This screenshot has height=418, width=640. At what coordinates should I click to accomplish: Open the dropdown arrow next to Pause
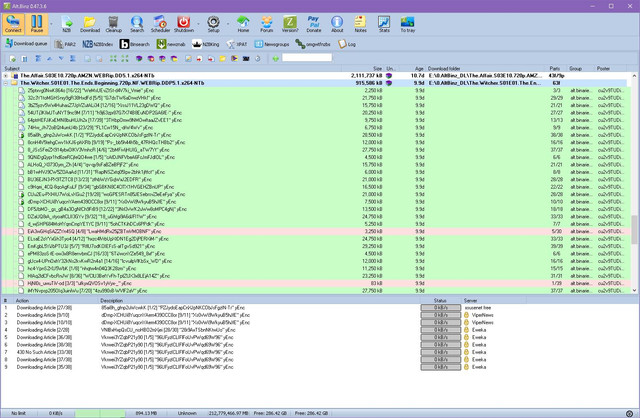[x=51, y=24]
